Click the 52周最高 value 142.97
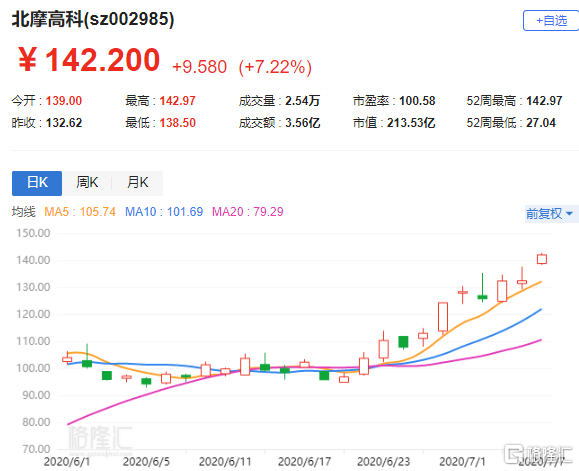 [544, 101]
